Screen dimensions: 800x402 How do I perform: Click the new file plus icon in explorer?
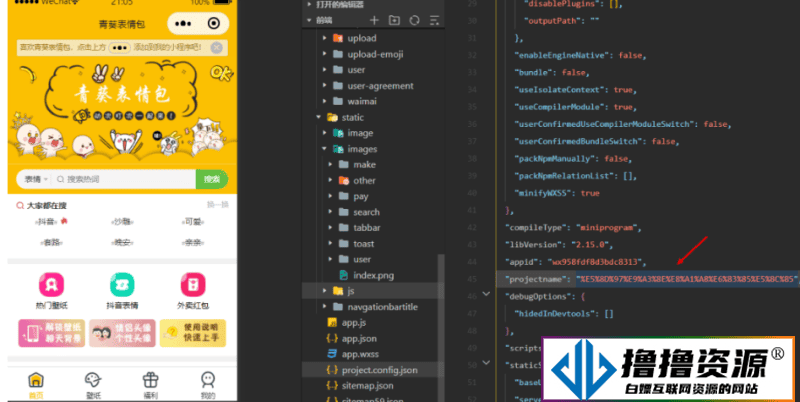374,20
